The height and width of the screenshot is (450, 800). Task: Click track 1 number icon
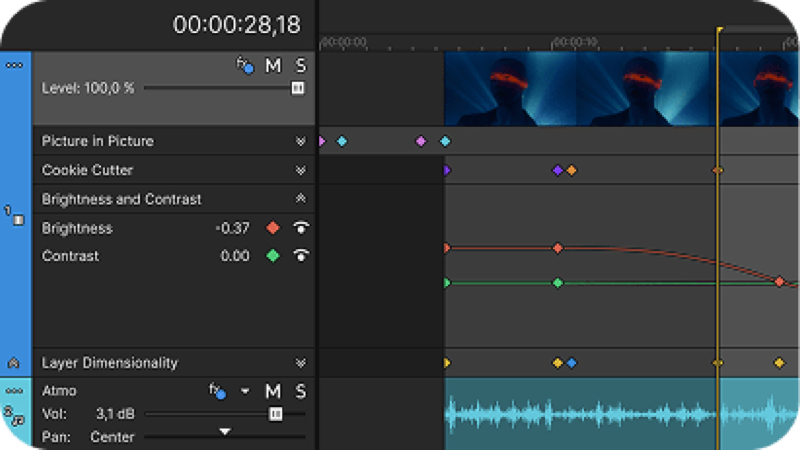[x=14, y=216]
